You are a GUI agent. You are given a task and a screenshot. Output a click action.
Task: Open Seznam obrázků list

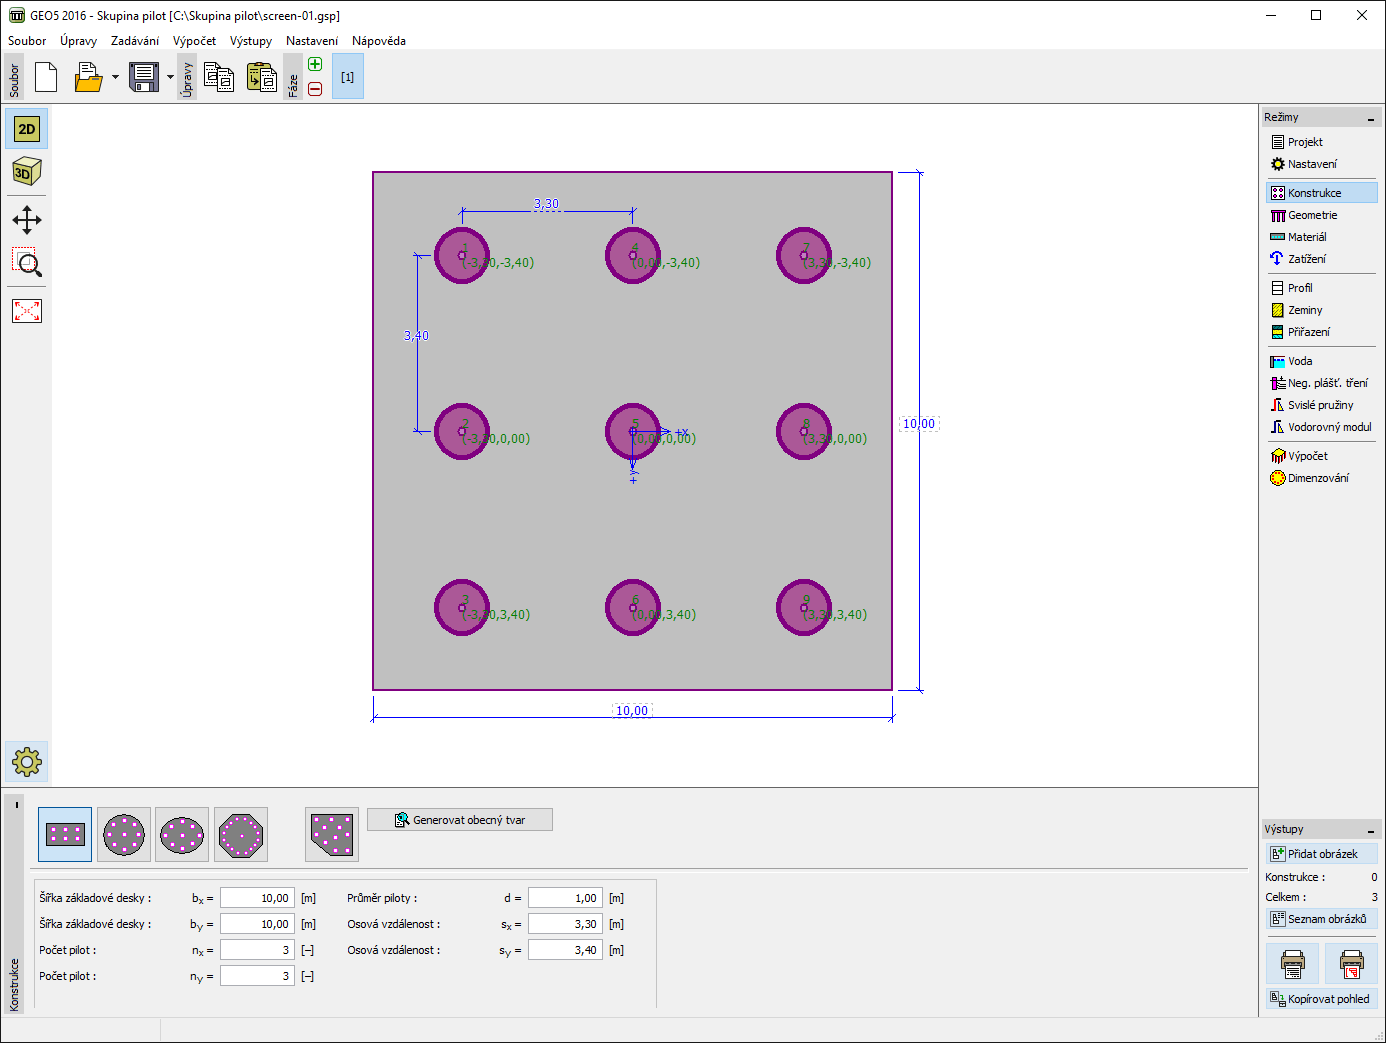click(x=1322, y=919)
